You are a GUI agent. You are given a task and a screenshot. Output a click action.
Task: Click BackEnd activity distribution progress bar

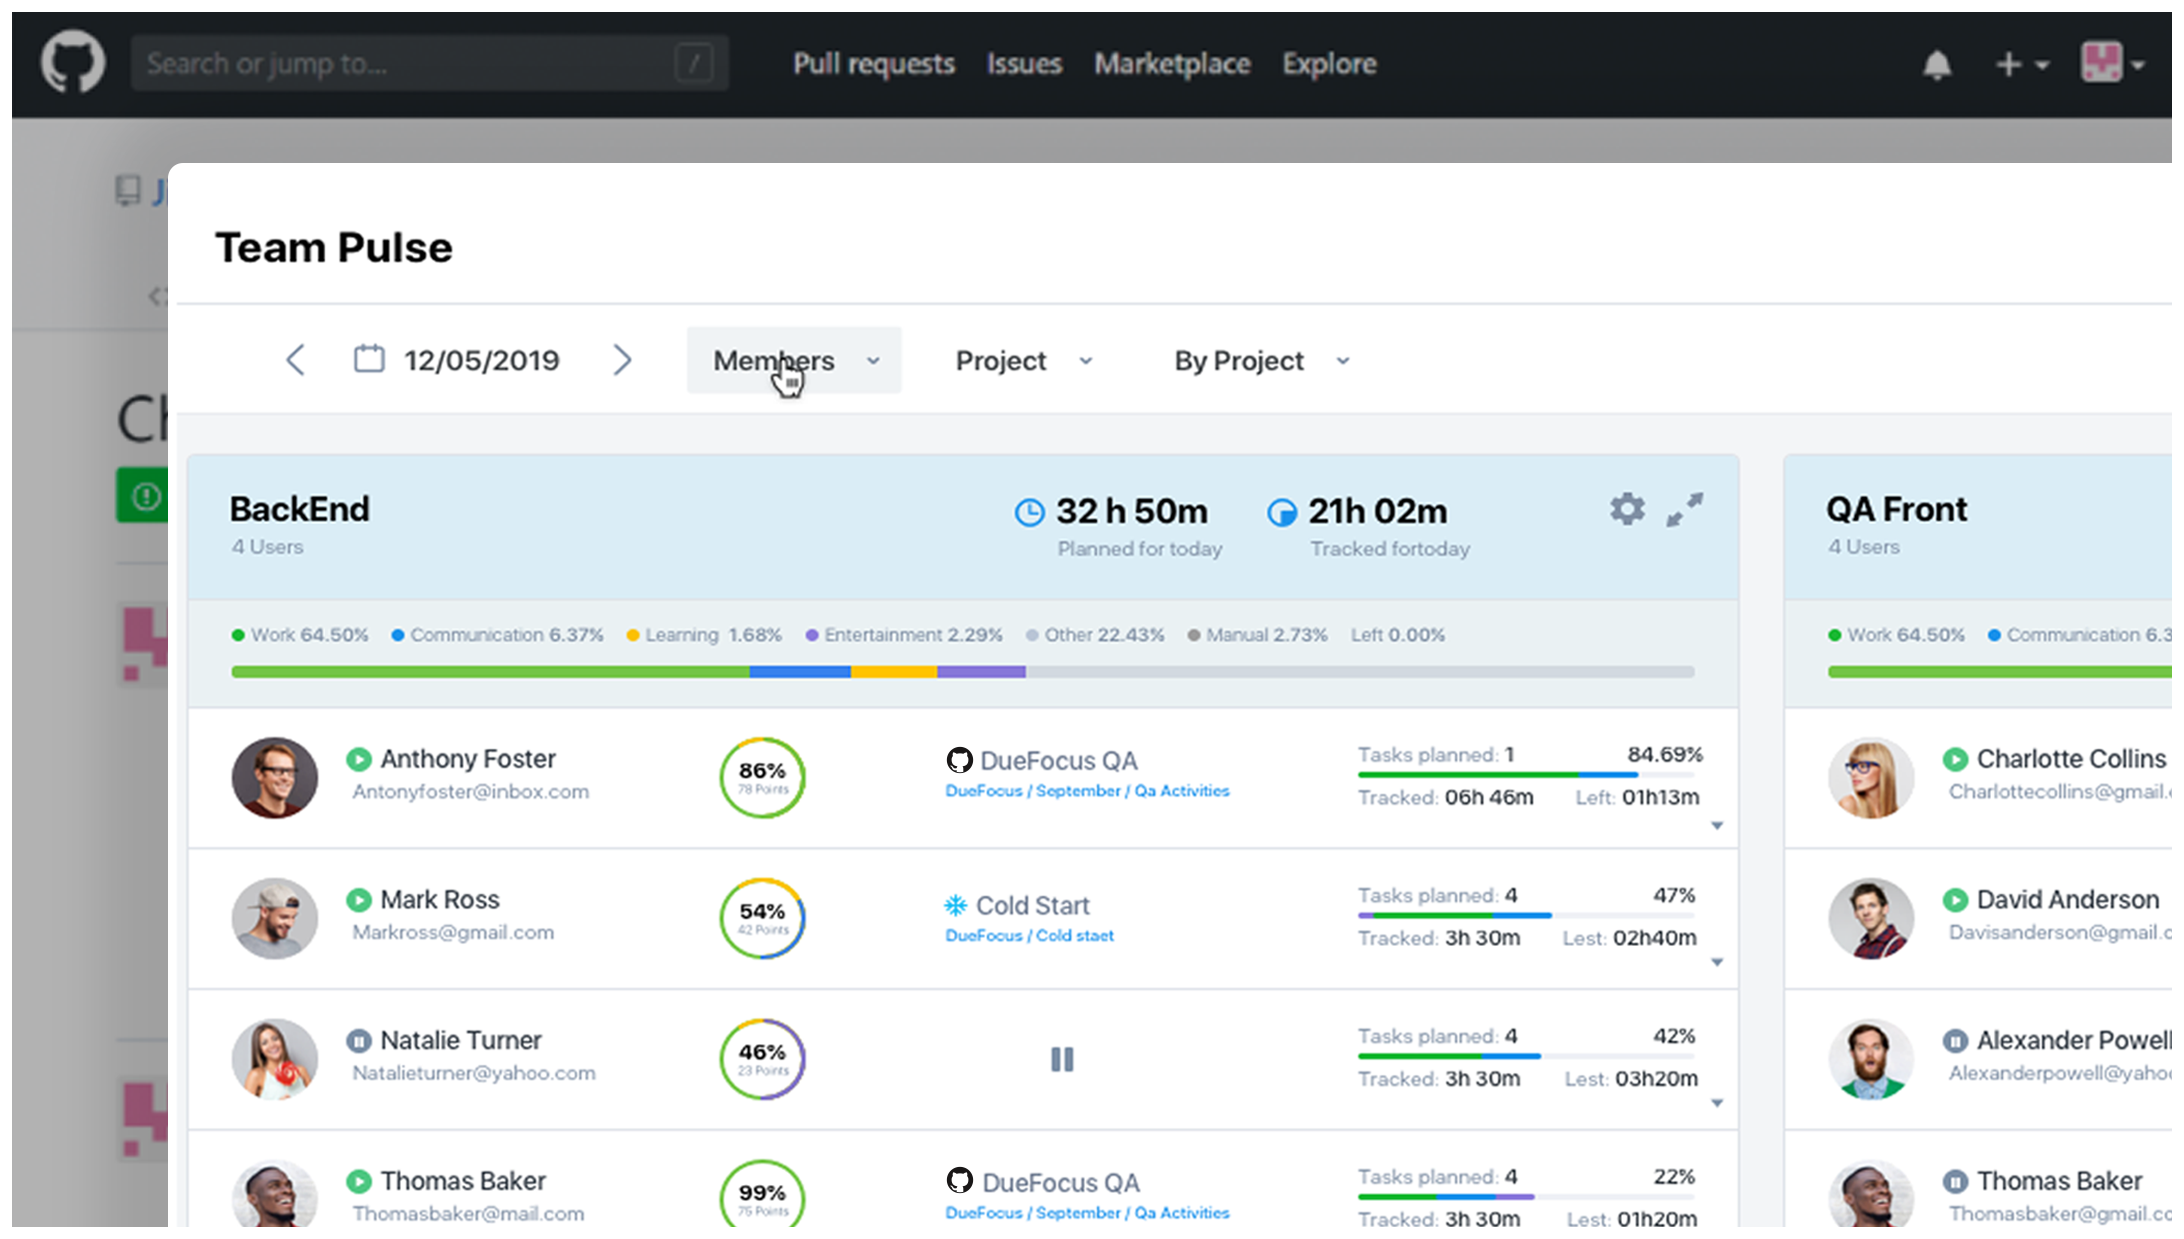tap(962, 672)
